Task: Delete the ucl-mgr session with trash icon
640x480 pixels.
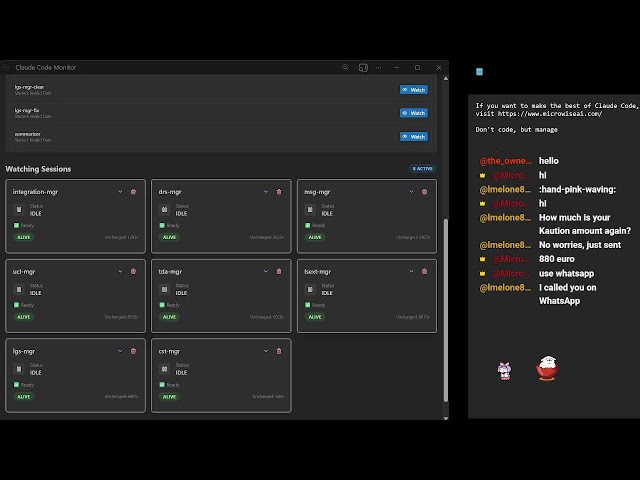Action: coord(133,271)
